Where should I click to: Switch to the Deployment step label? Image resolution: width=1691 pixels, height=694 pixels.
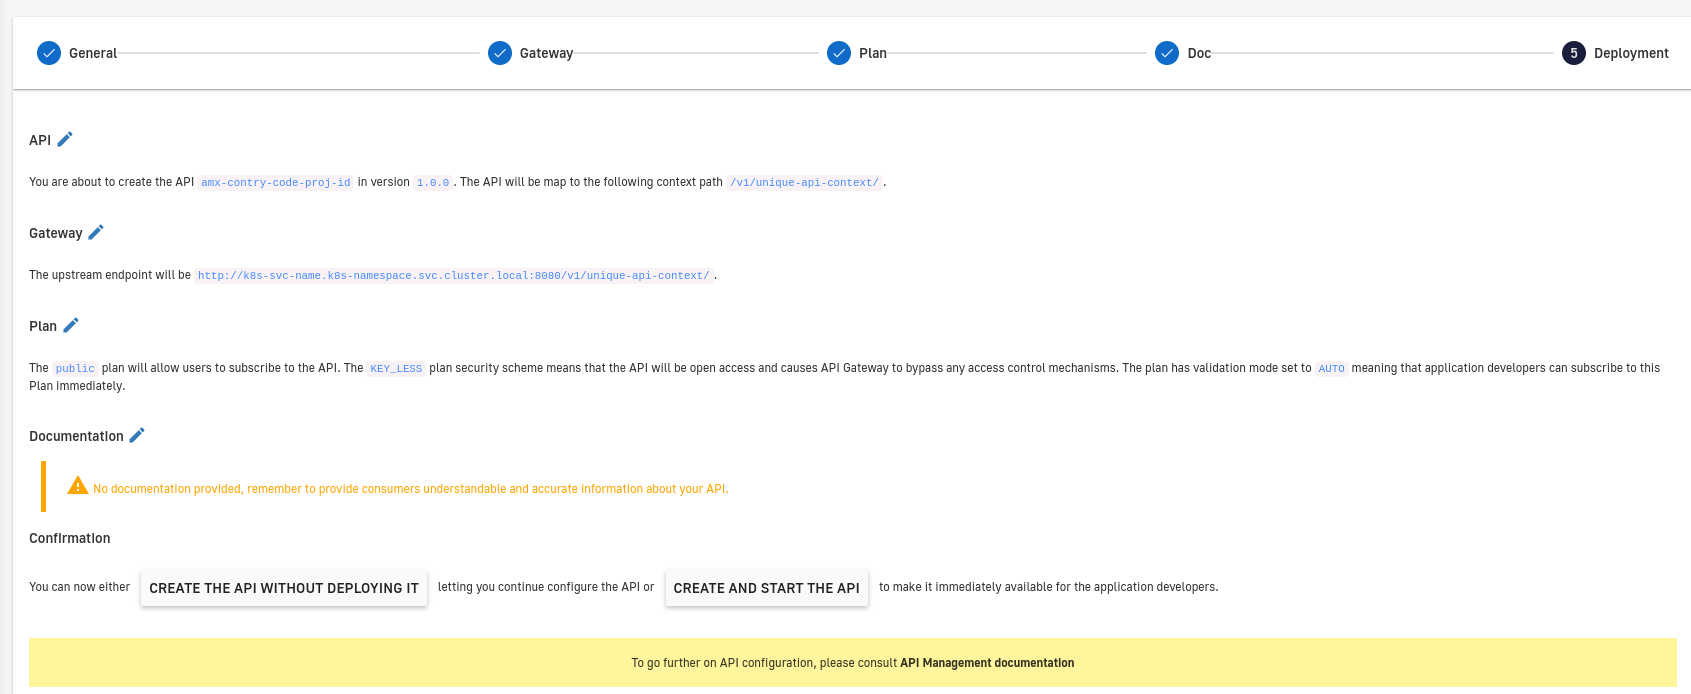[1631, 53]
